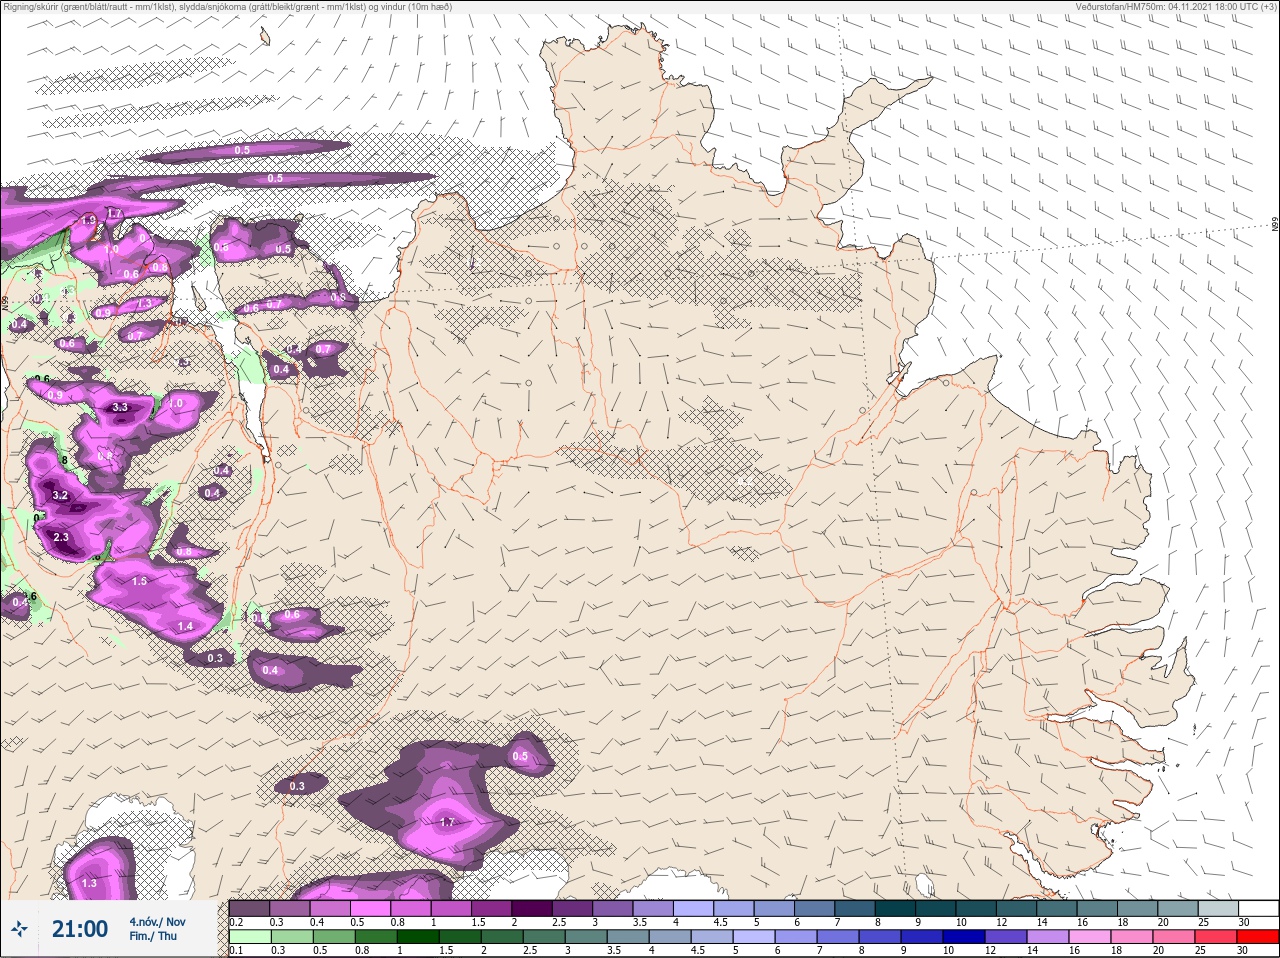
Task: Click the compass star icon beside 21:00
Action: 18,930
